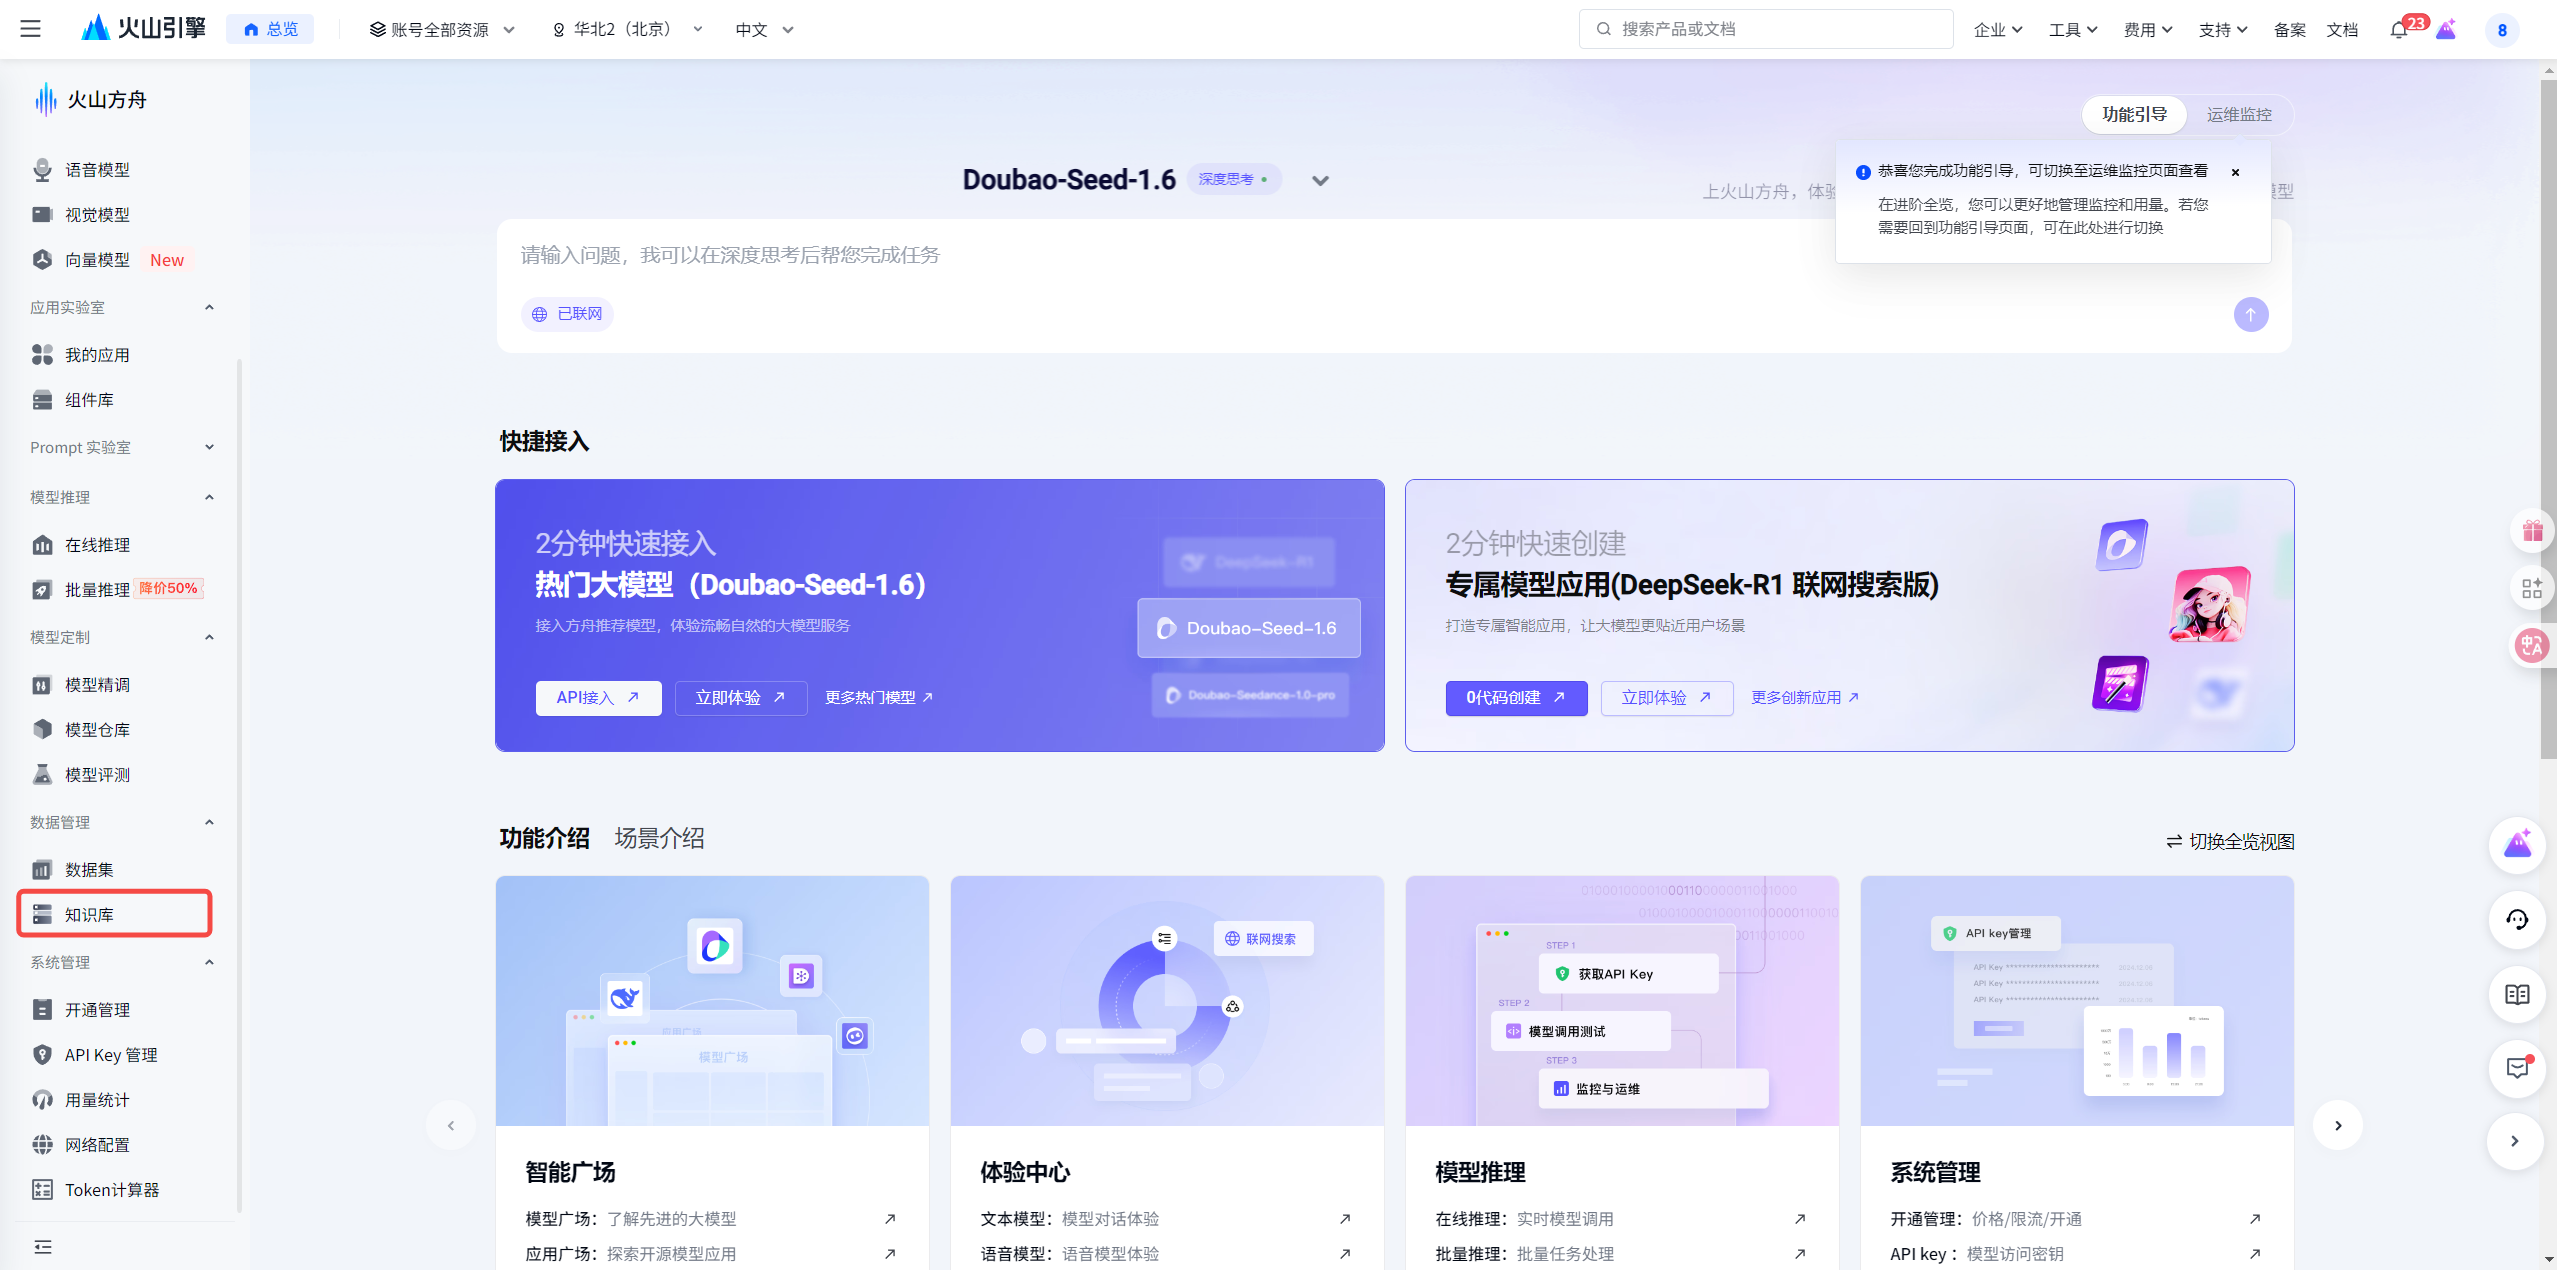2557x1270 pixels.
Task: Open the 费用 top menu
Action: click(2148, 30)
